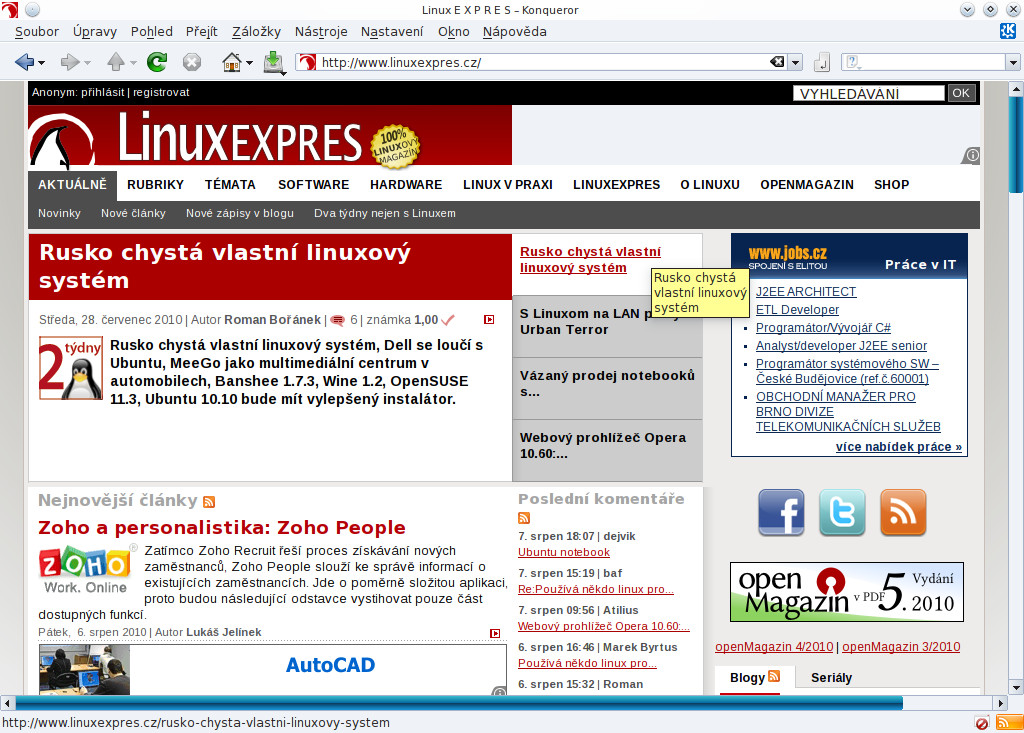Open the ETL Developer job link
The width and height of the screenshot is (1024, 733).
(x=797, y=310)
